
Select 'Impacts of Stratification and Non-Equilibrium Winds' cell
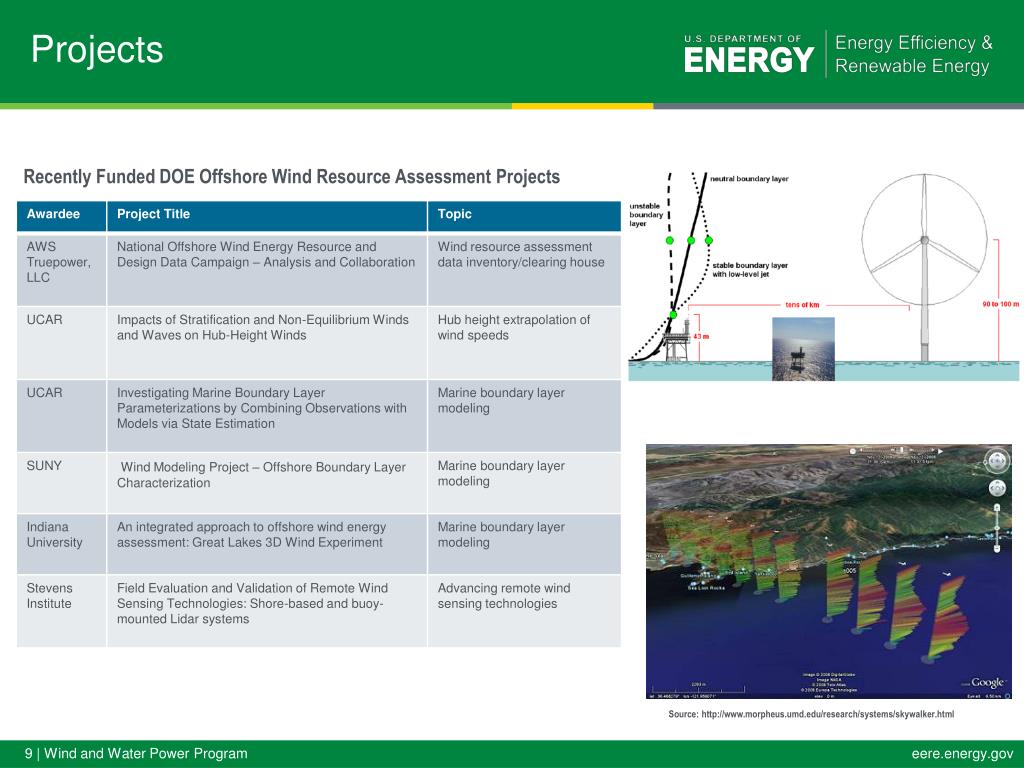point(267,343)
